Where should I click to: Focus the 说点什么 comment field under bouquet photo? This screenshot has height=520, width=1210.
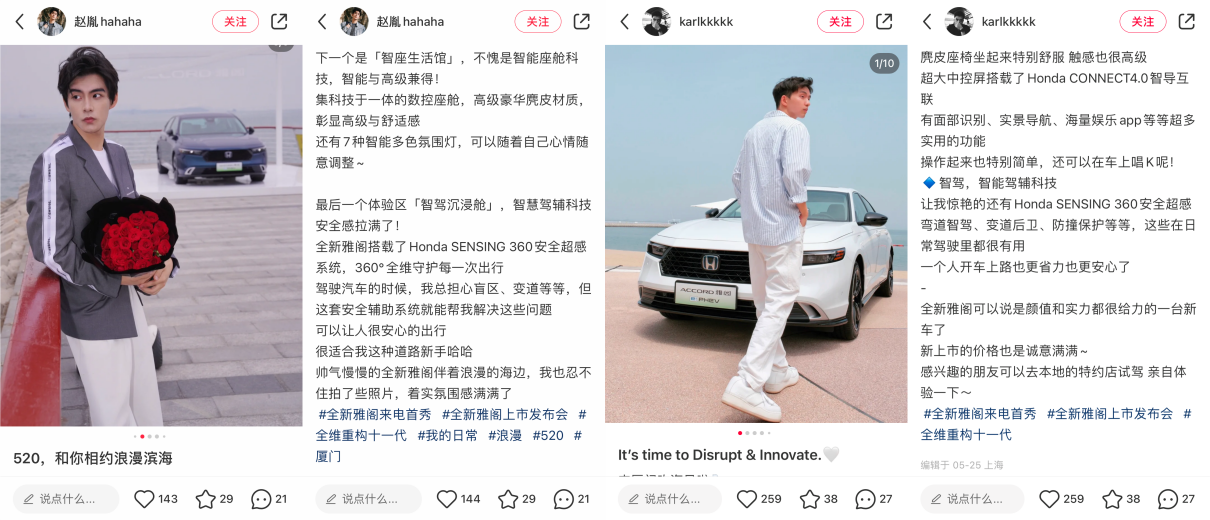click(66, 499)
